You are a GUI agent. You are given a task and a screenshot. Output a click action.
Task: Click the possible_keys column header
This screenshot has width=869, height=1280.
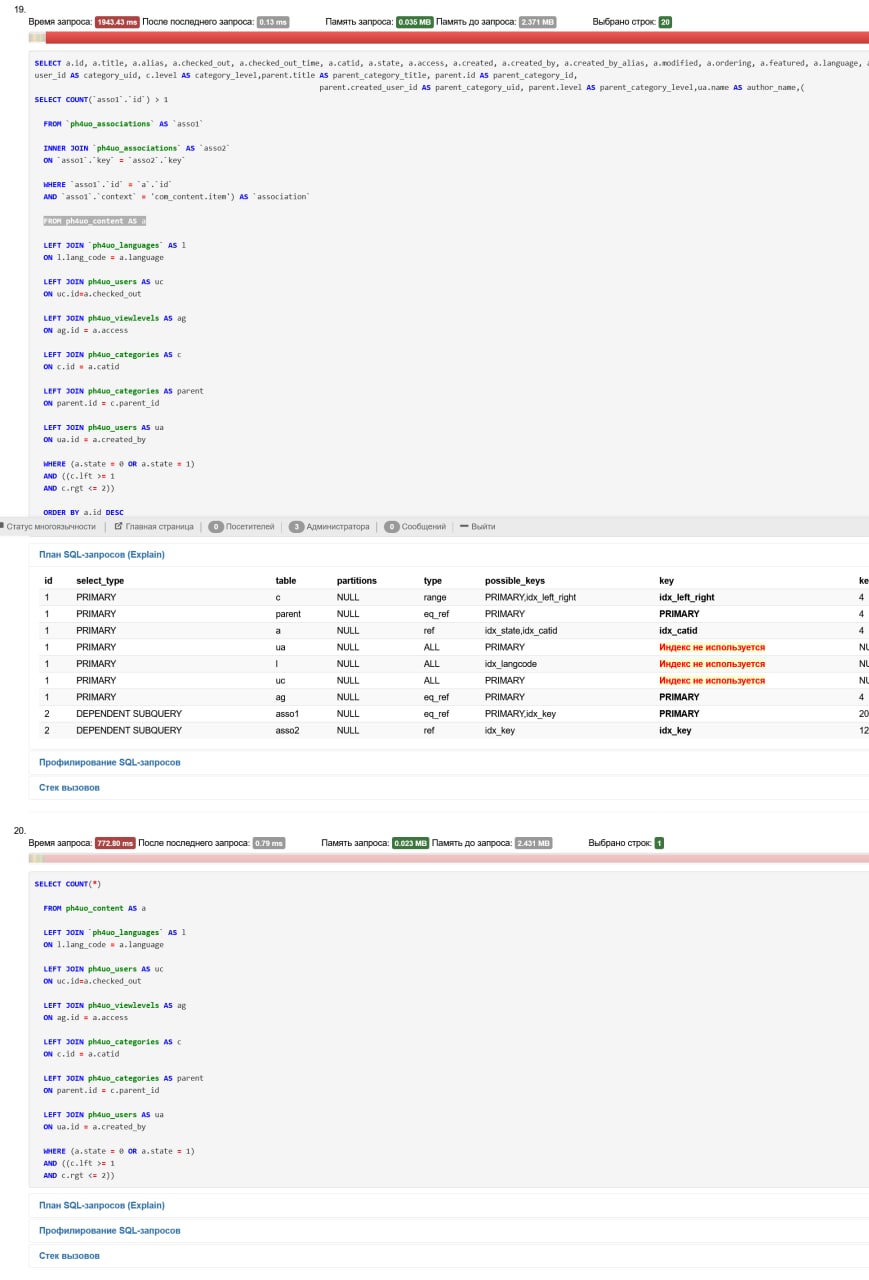click(515, 581)
